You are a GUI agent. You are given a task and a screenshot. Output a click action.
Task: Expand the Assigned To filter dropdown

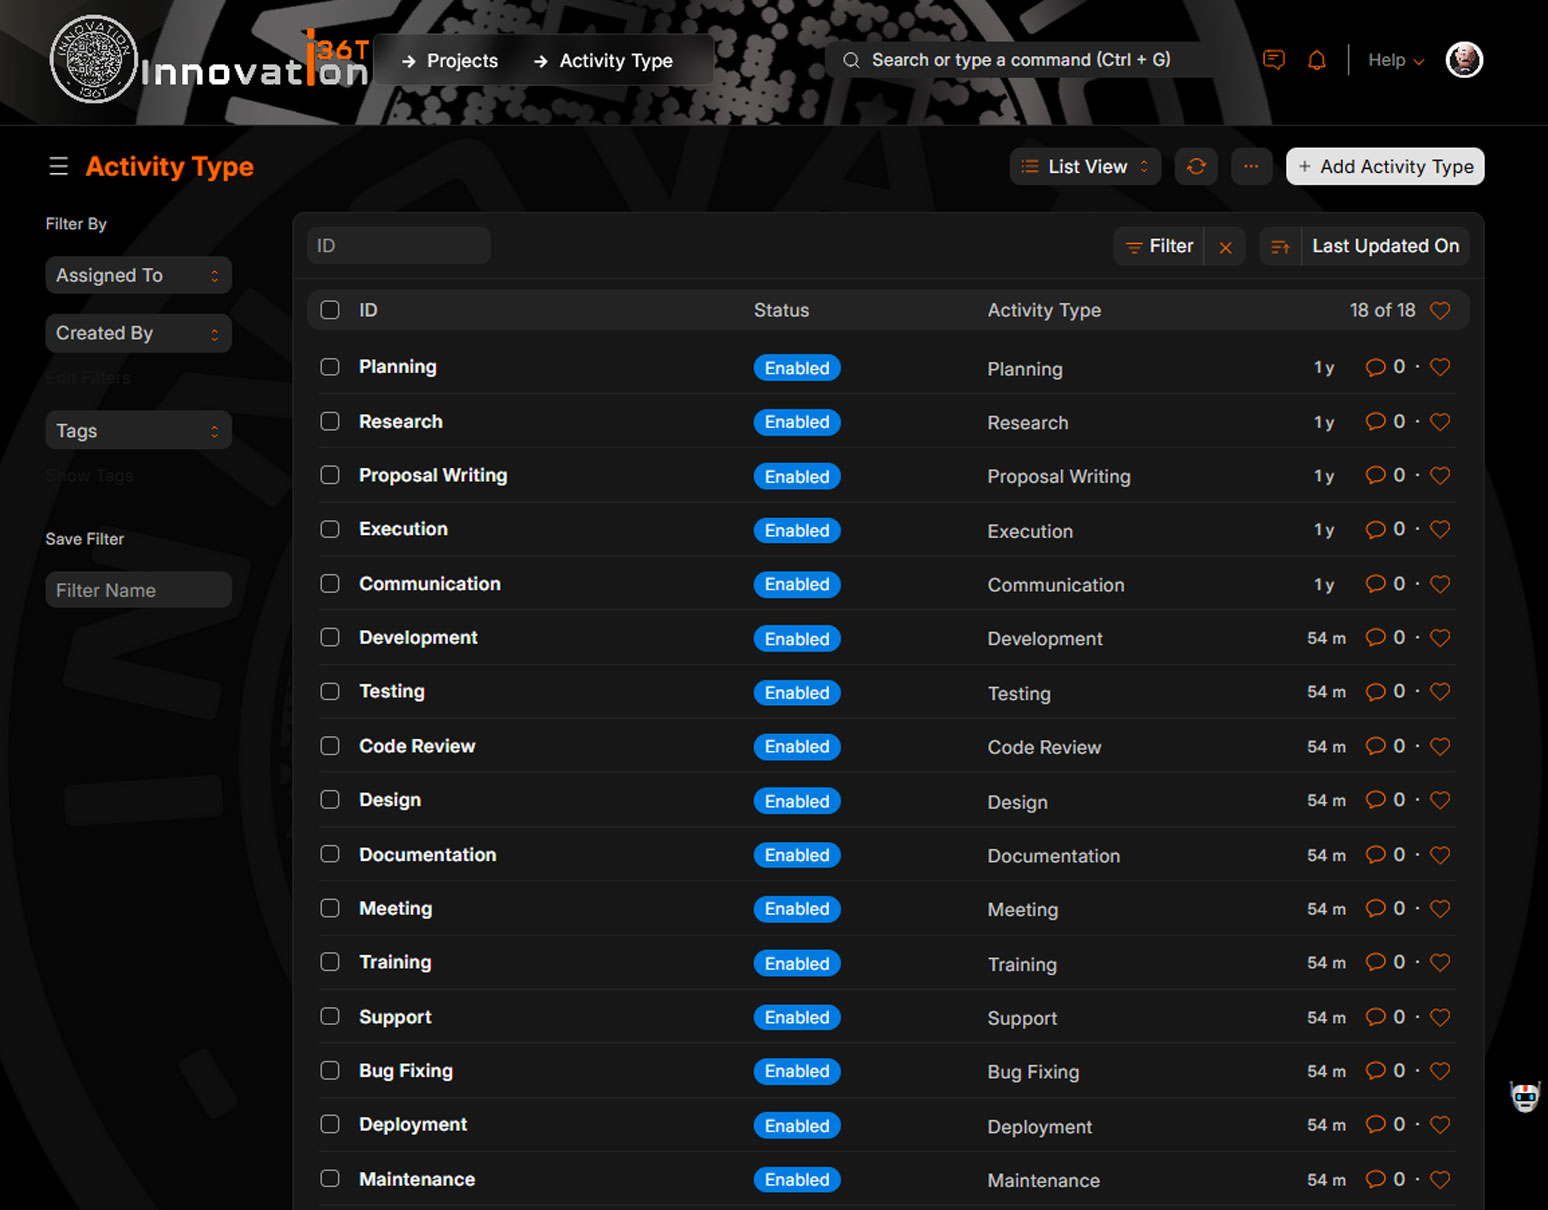pyautogui.click(x=138, y=276)
